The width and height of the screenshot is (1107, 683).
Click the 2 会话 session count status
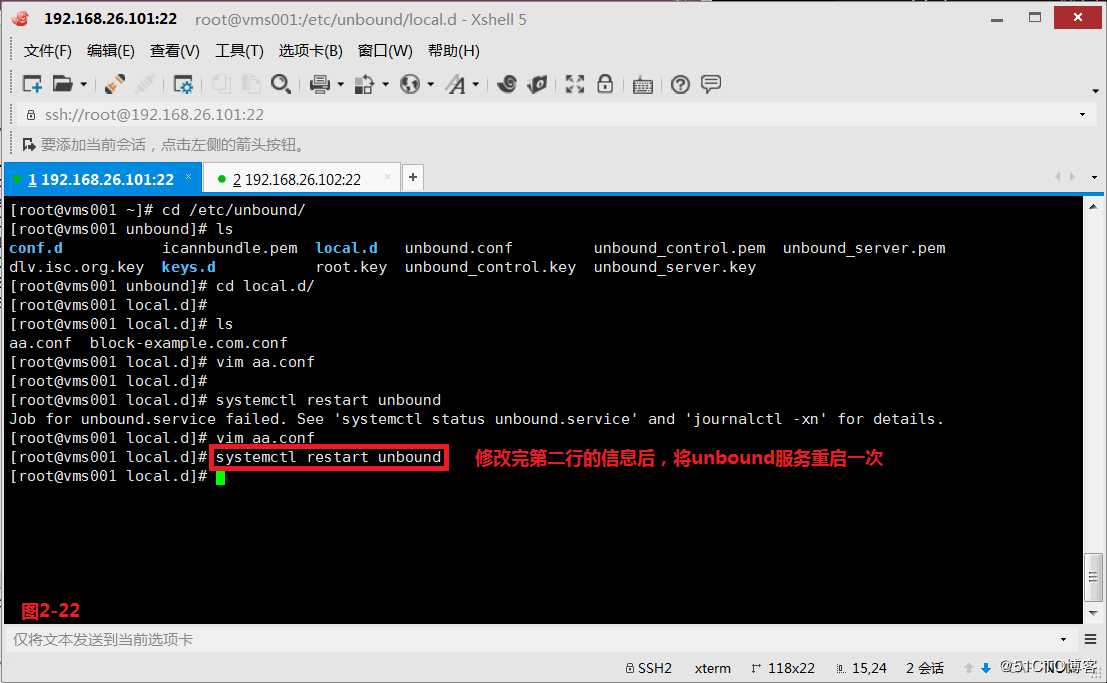click(925, 668)
